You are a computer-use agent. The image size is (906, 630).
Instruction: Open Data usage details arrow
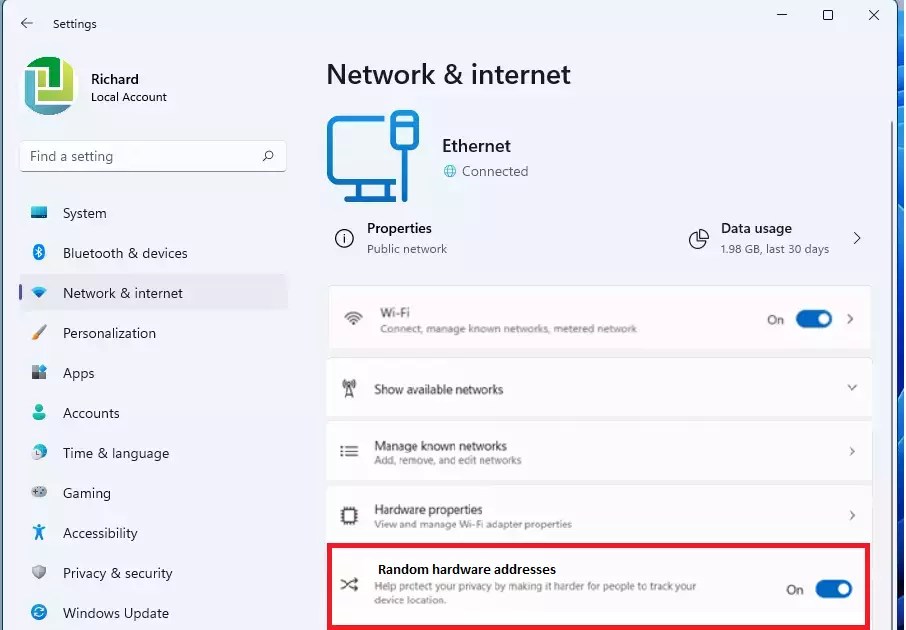[857, 238]
